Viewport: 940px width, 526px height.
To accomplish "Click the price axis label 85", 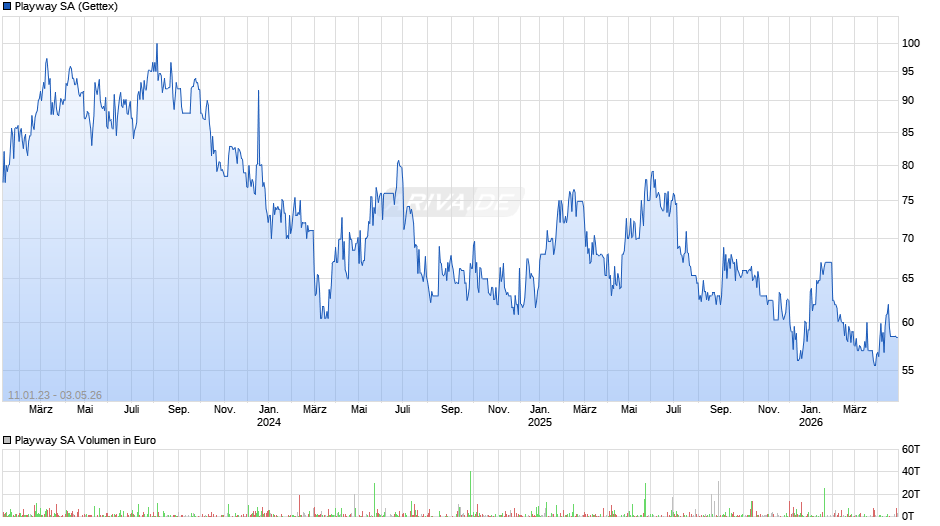I will [x=908, y=133].
